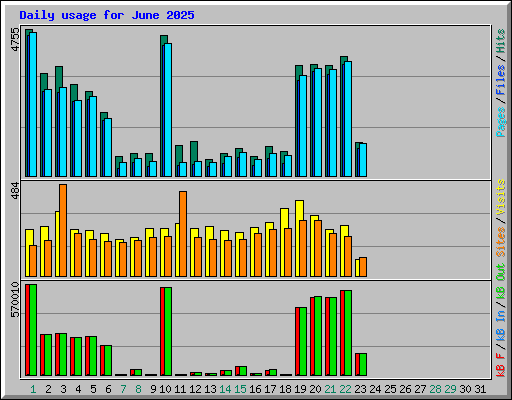Click day label 15 on the axis

(240, 389)
